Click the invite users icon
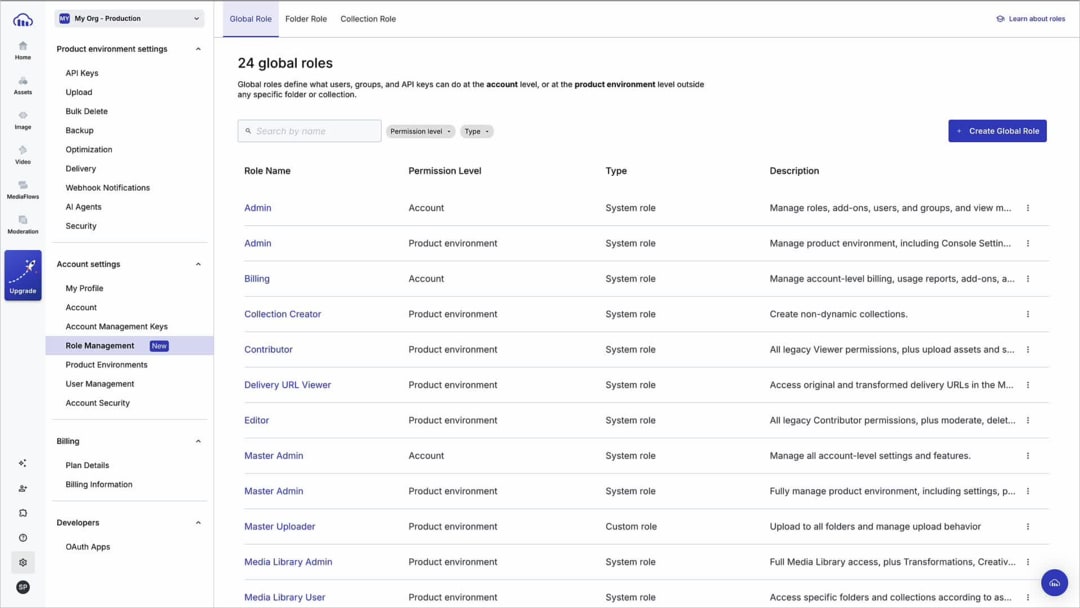The width and height of the screenshot is (1080, 608). [x=23, y=488]
